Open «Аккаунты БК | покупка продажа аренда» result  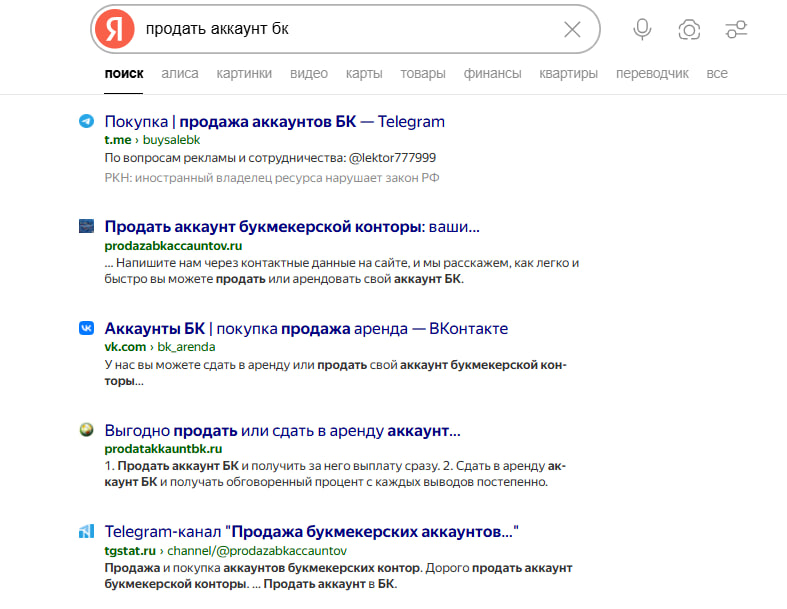click(x=306, y=329)
